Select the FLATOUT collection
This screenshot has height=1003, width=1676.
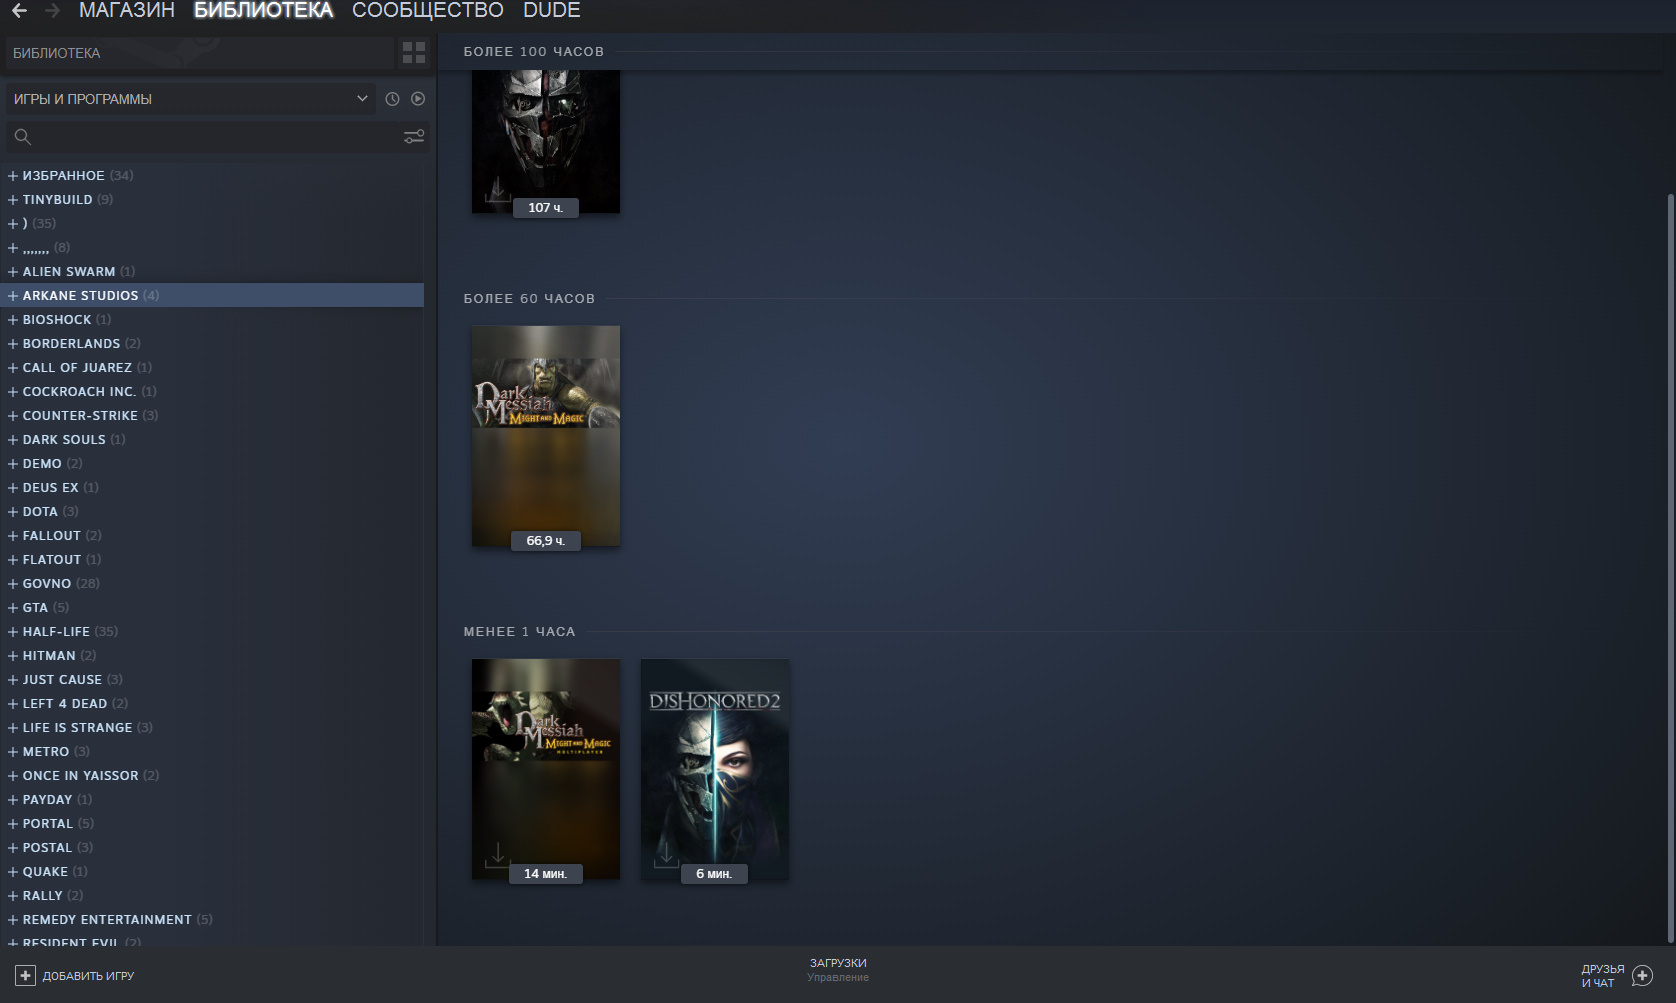click(212, 560)
